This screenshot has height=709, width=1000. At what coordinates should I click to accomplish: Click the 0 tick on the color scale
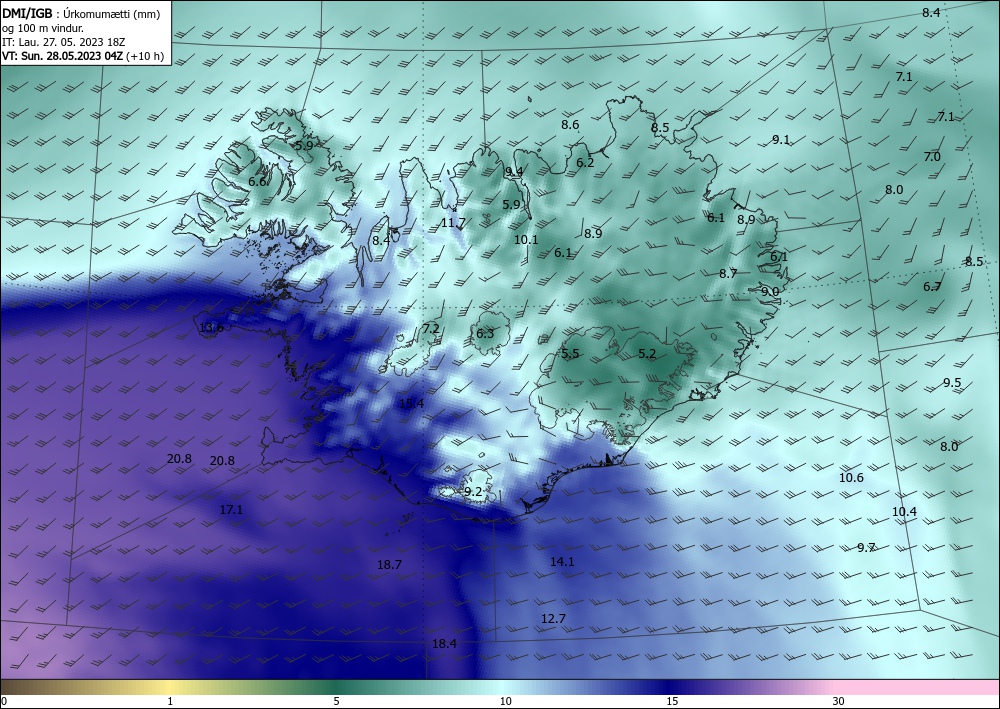pos(4,701)
